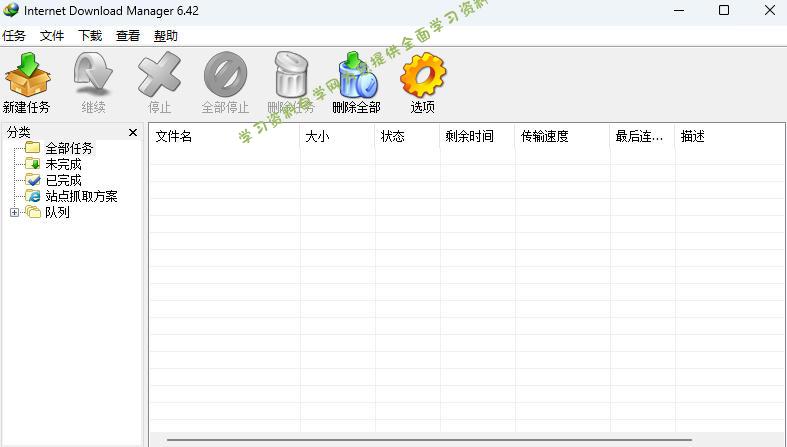Close the Internet Download Manager window

(769, 10)
